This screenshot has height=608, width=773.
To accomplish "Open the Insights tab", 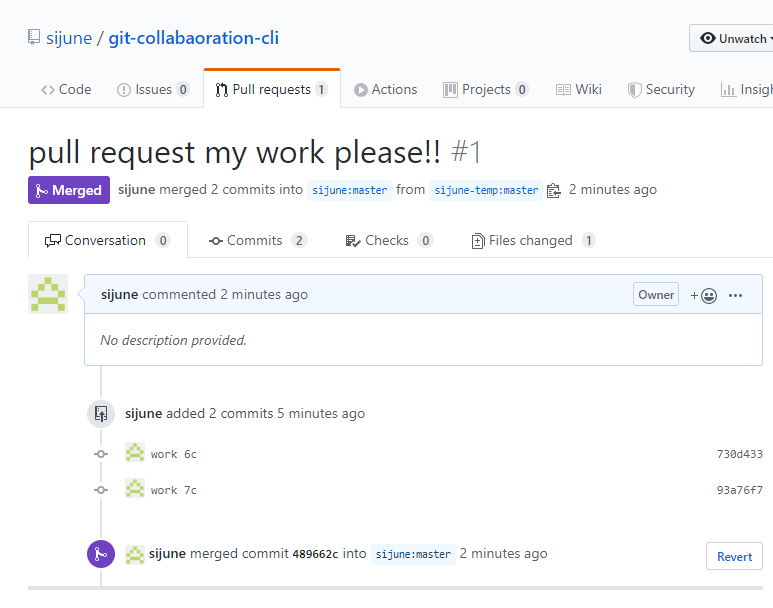I will [747, 89].
